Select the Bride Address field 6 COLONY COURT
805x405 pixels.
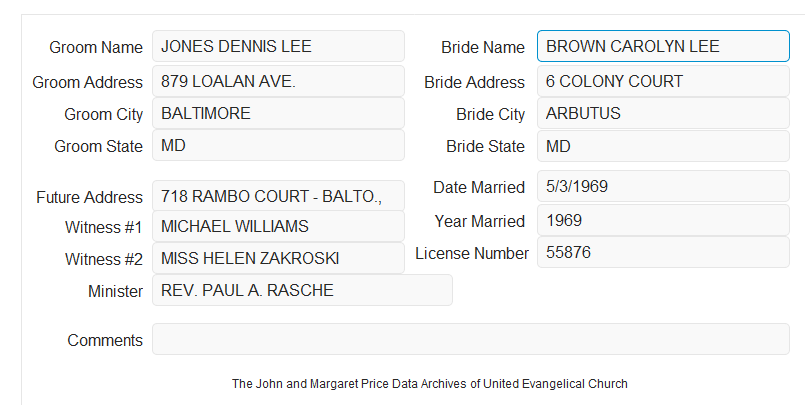click(663, 81)
